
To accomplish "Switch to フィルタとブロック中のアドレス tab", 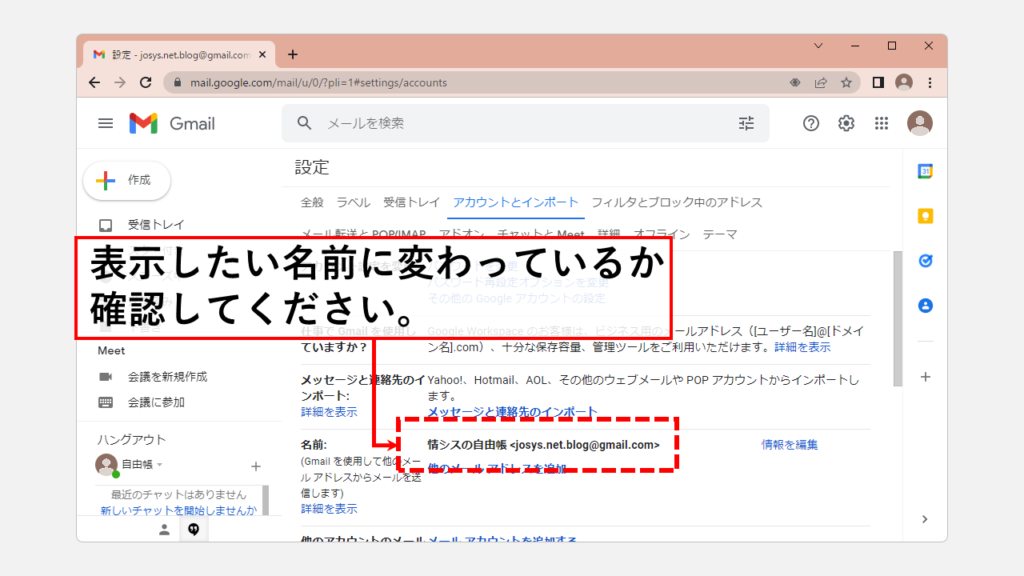I will (x=676, y=202).
